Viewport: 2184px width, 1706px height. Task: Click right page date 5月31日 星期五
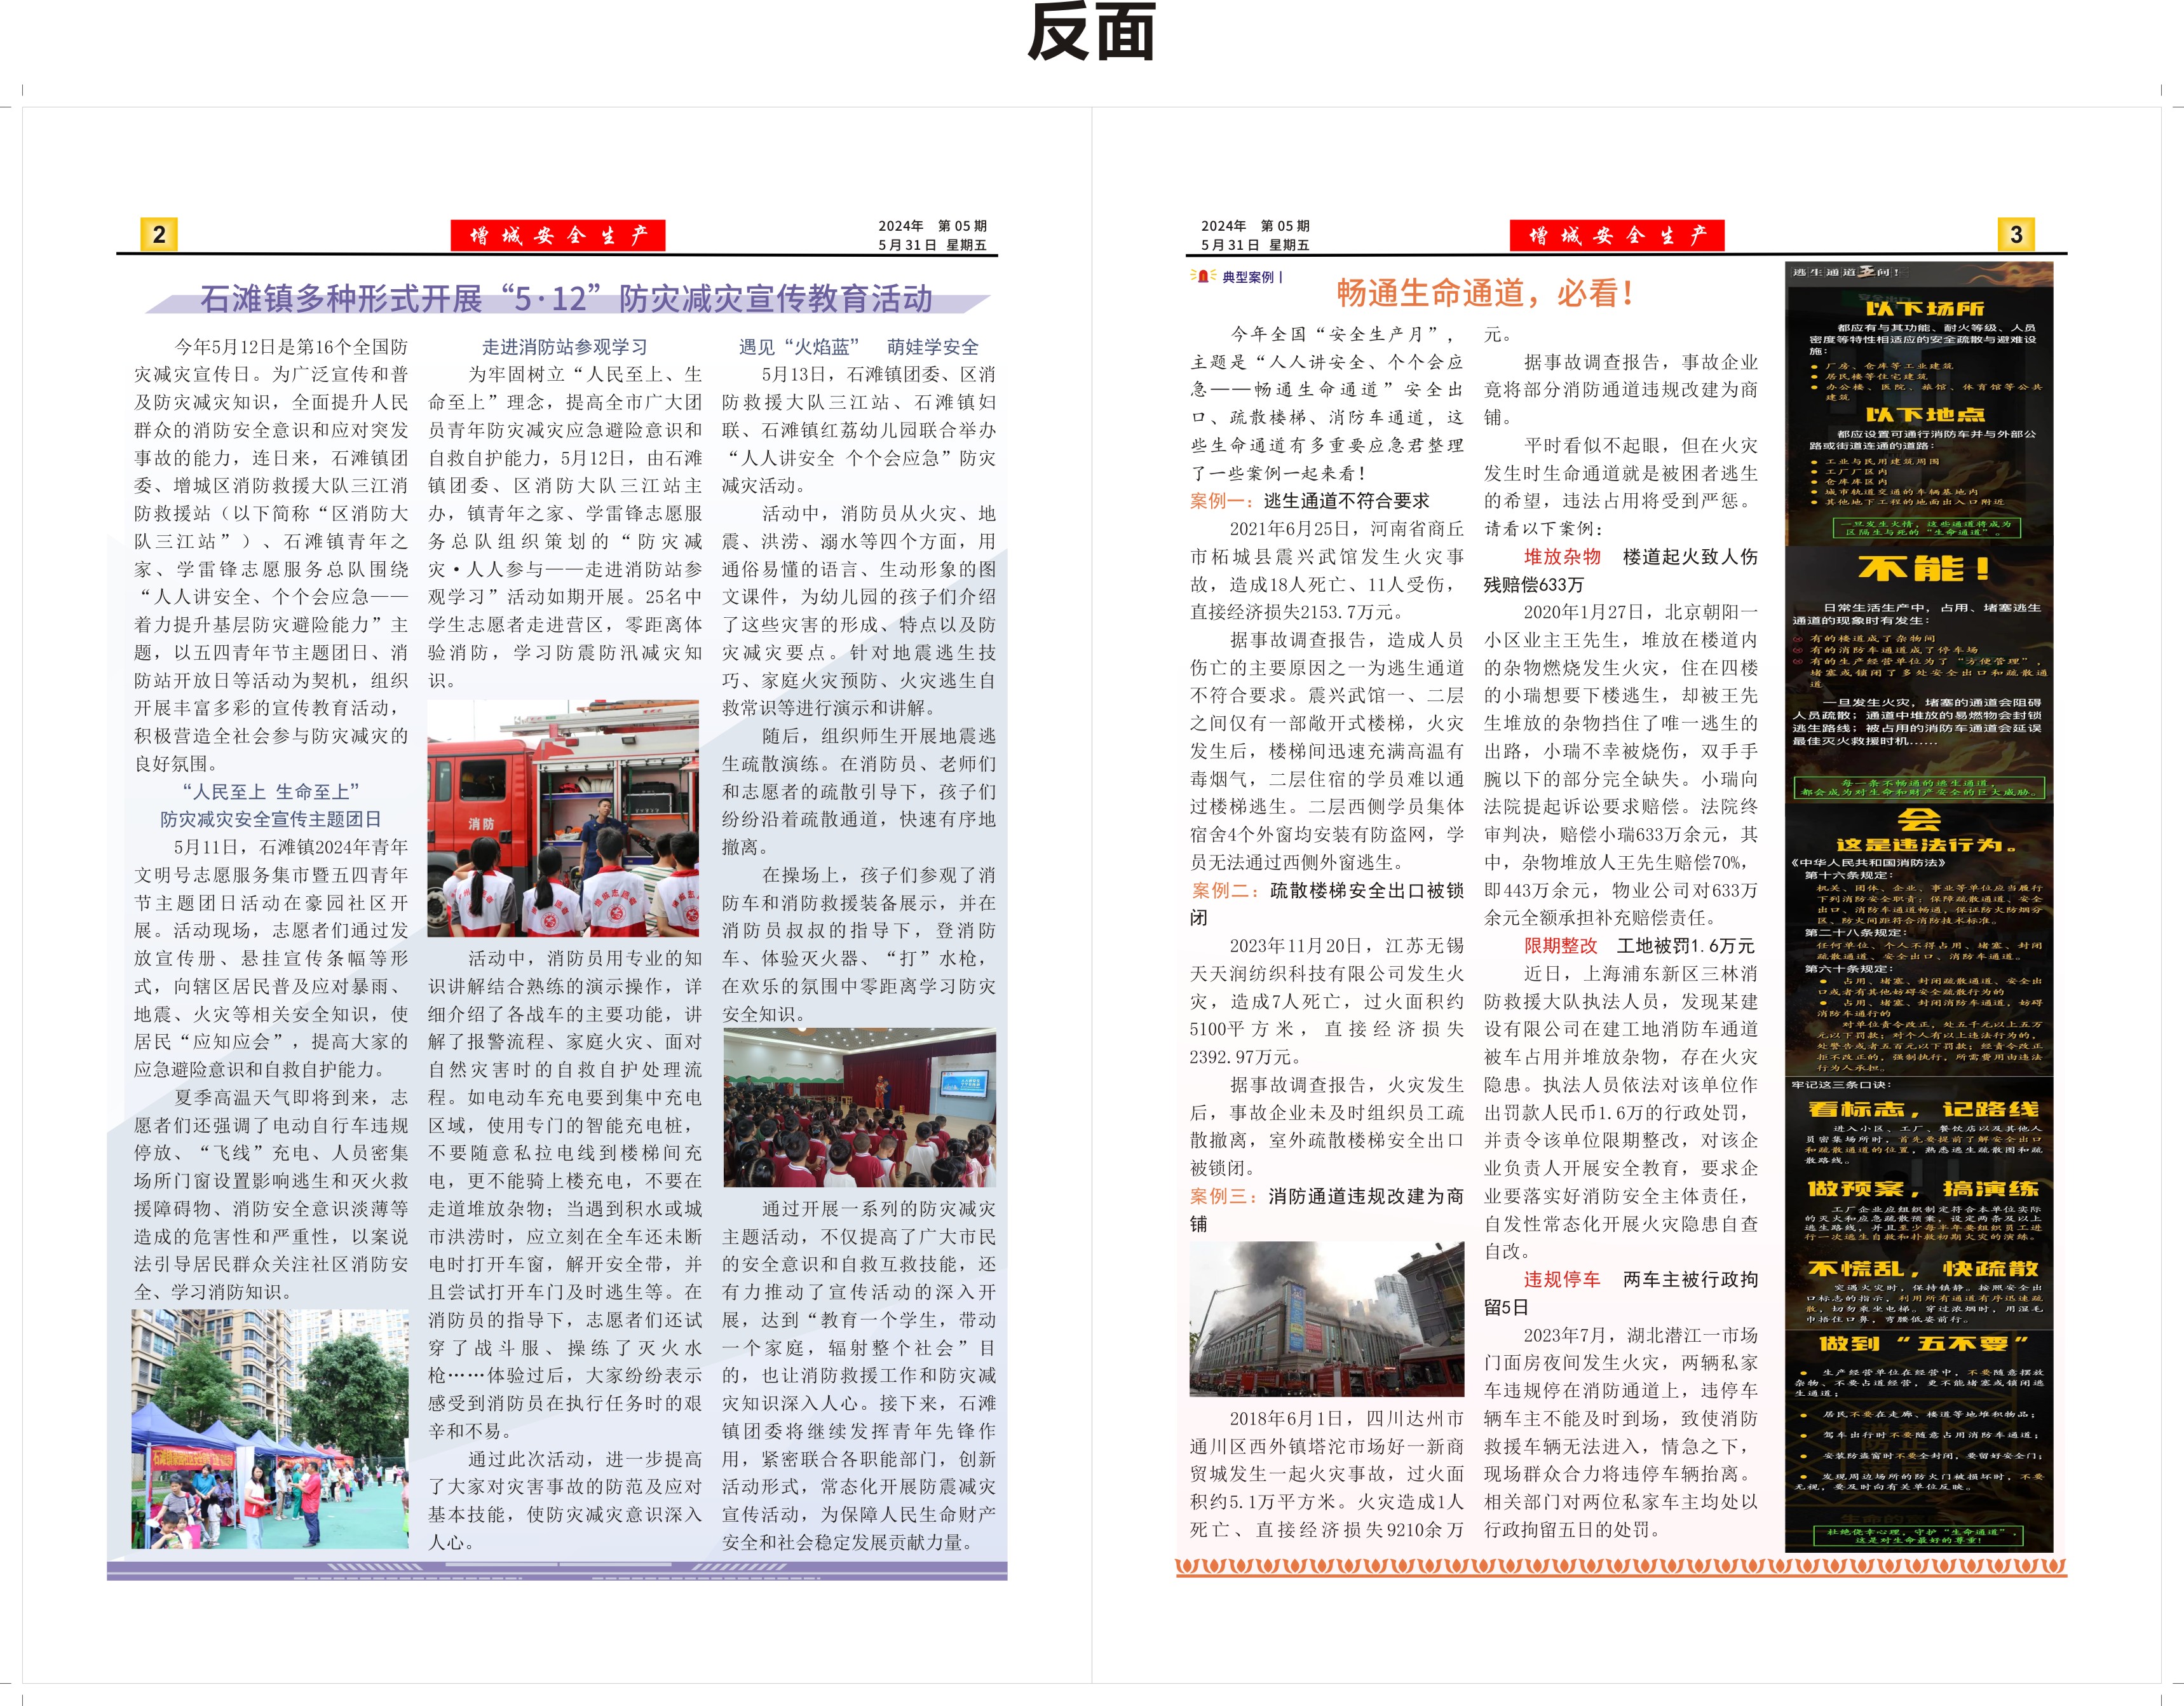click(1255, 245)
